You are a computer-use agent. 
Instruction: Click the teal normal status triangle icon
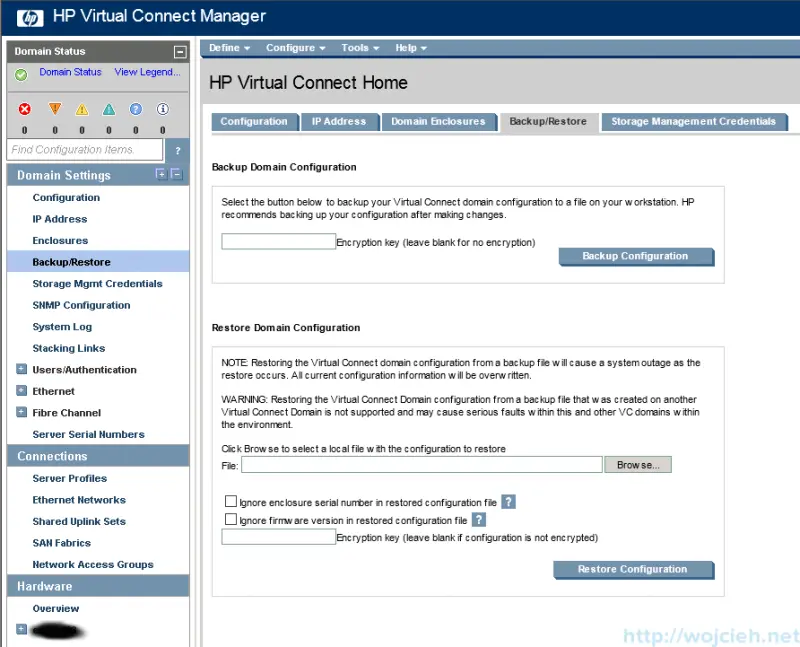[108, 109]
